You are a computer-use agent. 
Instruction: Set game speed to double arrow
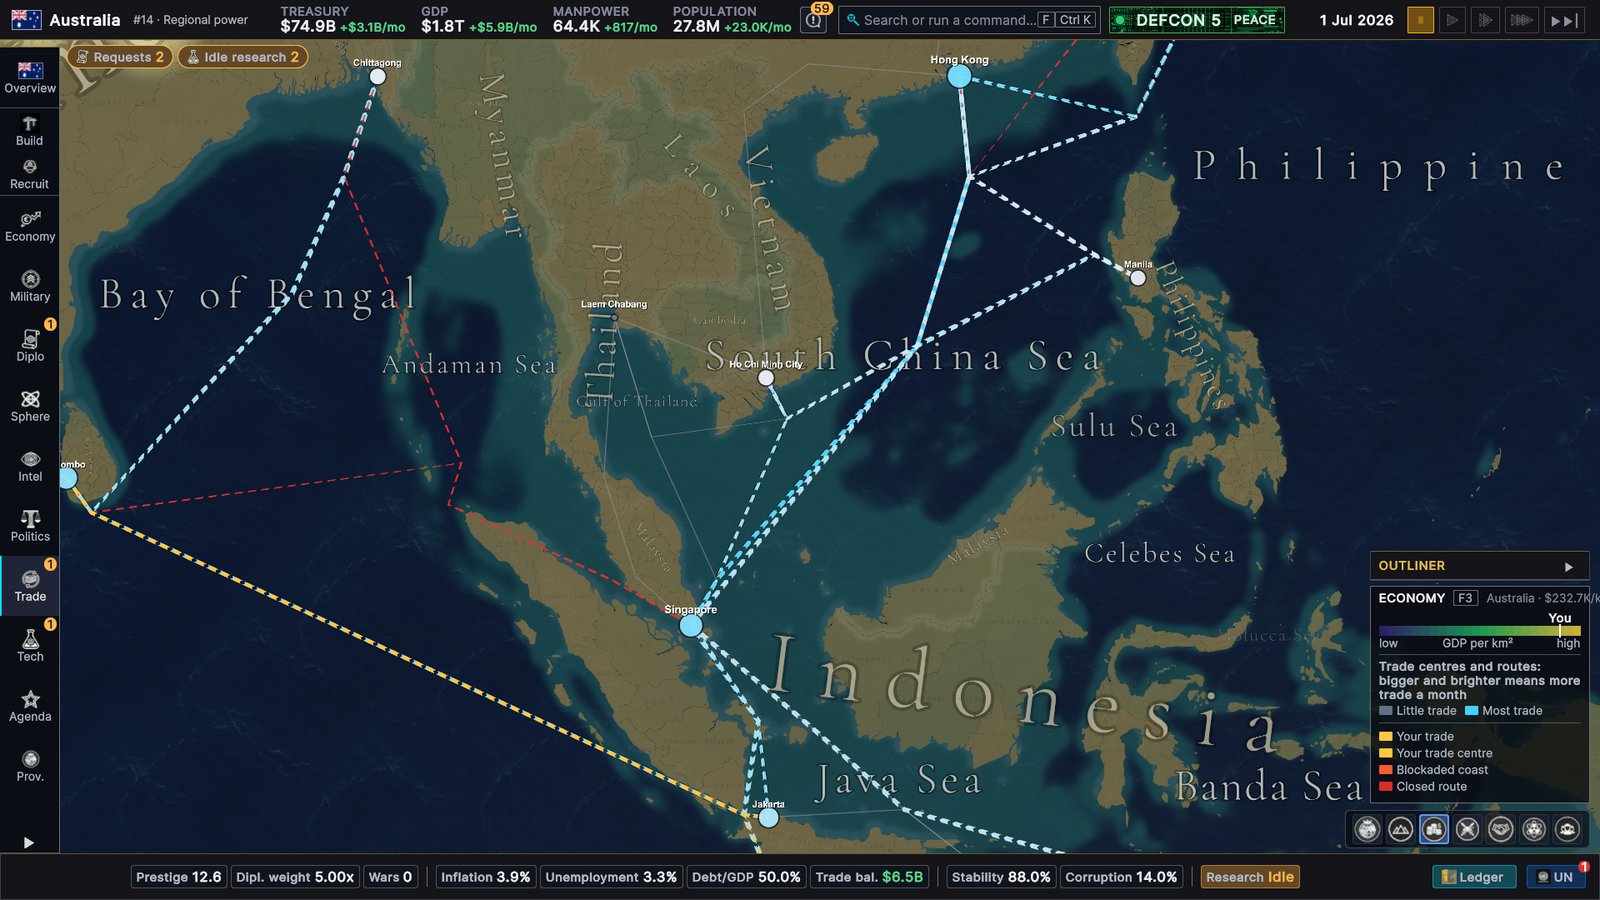pos(1486,20)
